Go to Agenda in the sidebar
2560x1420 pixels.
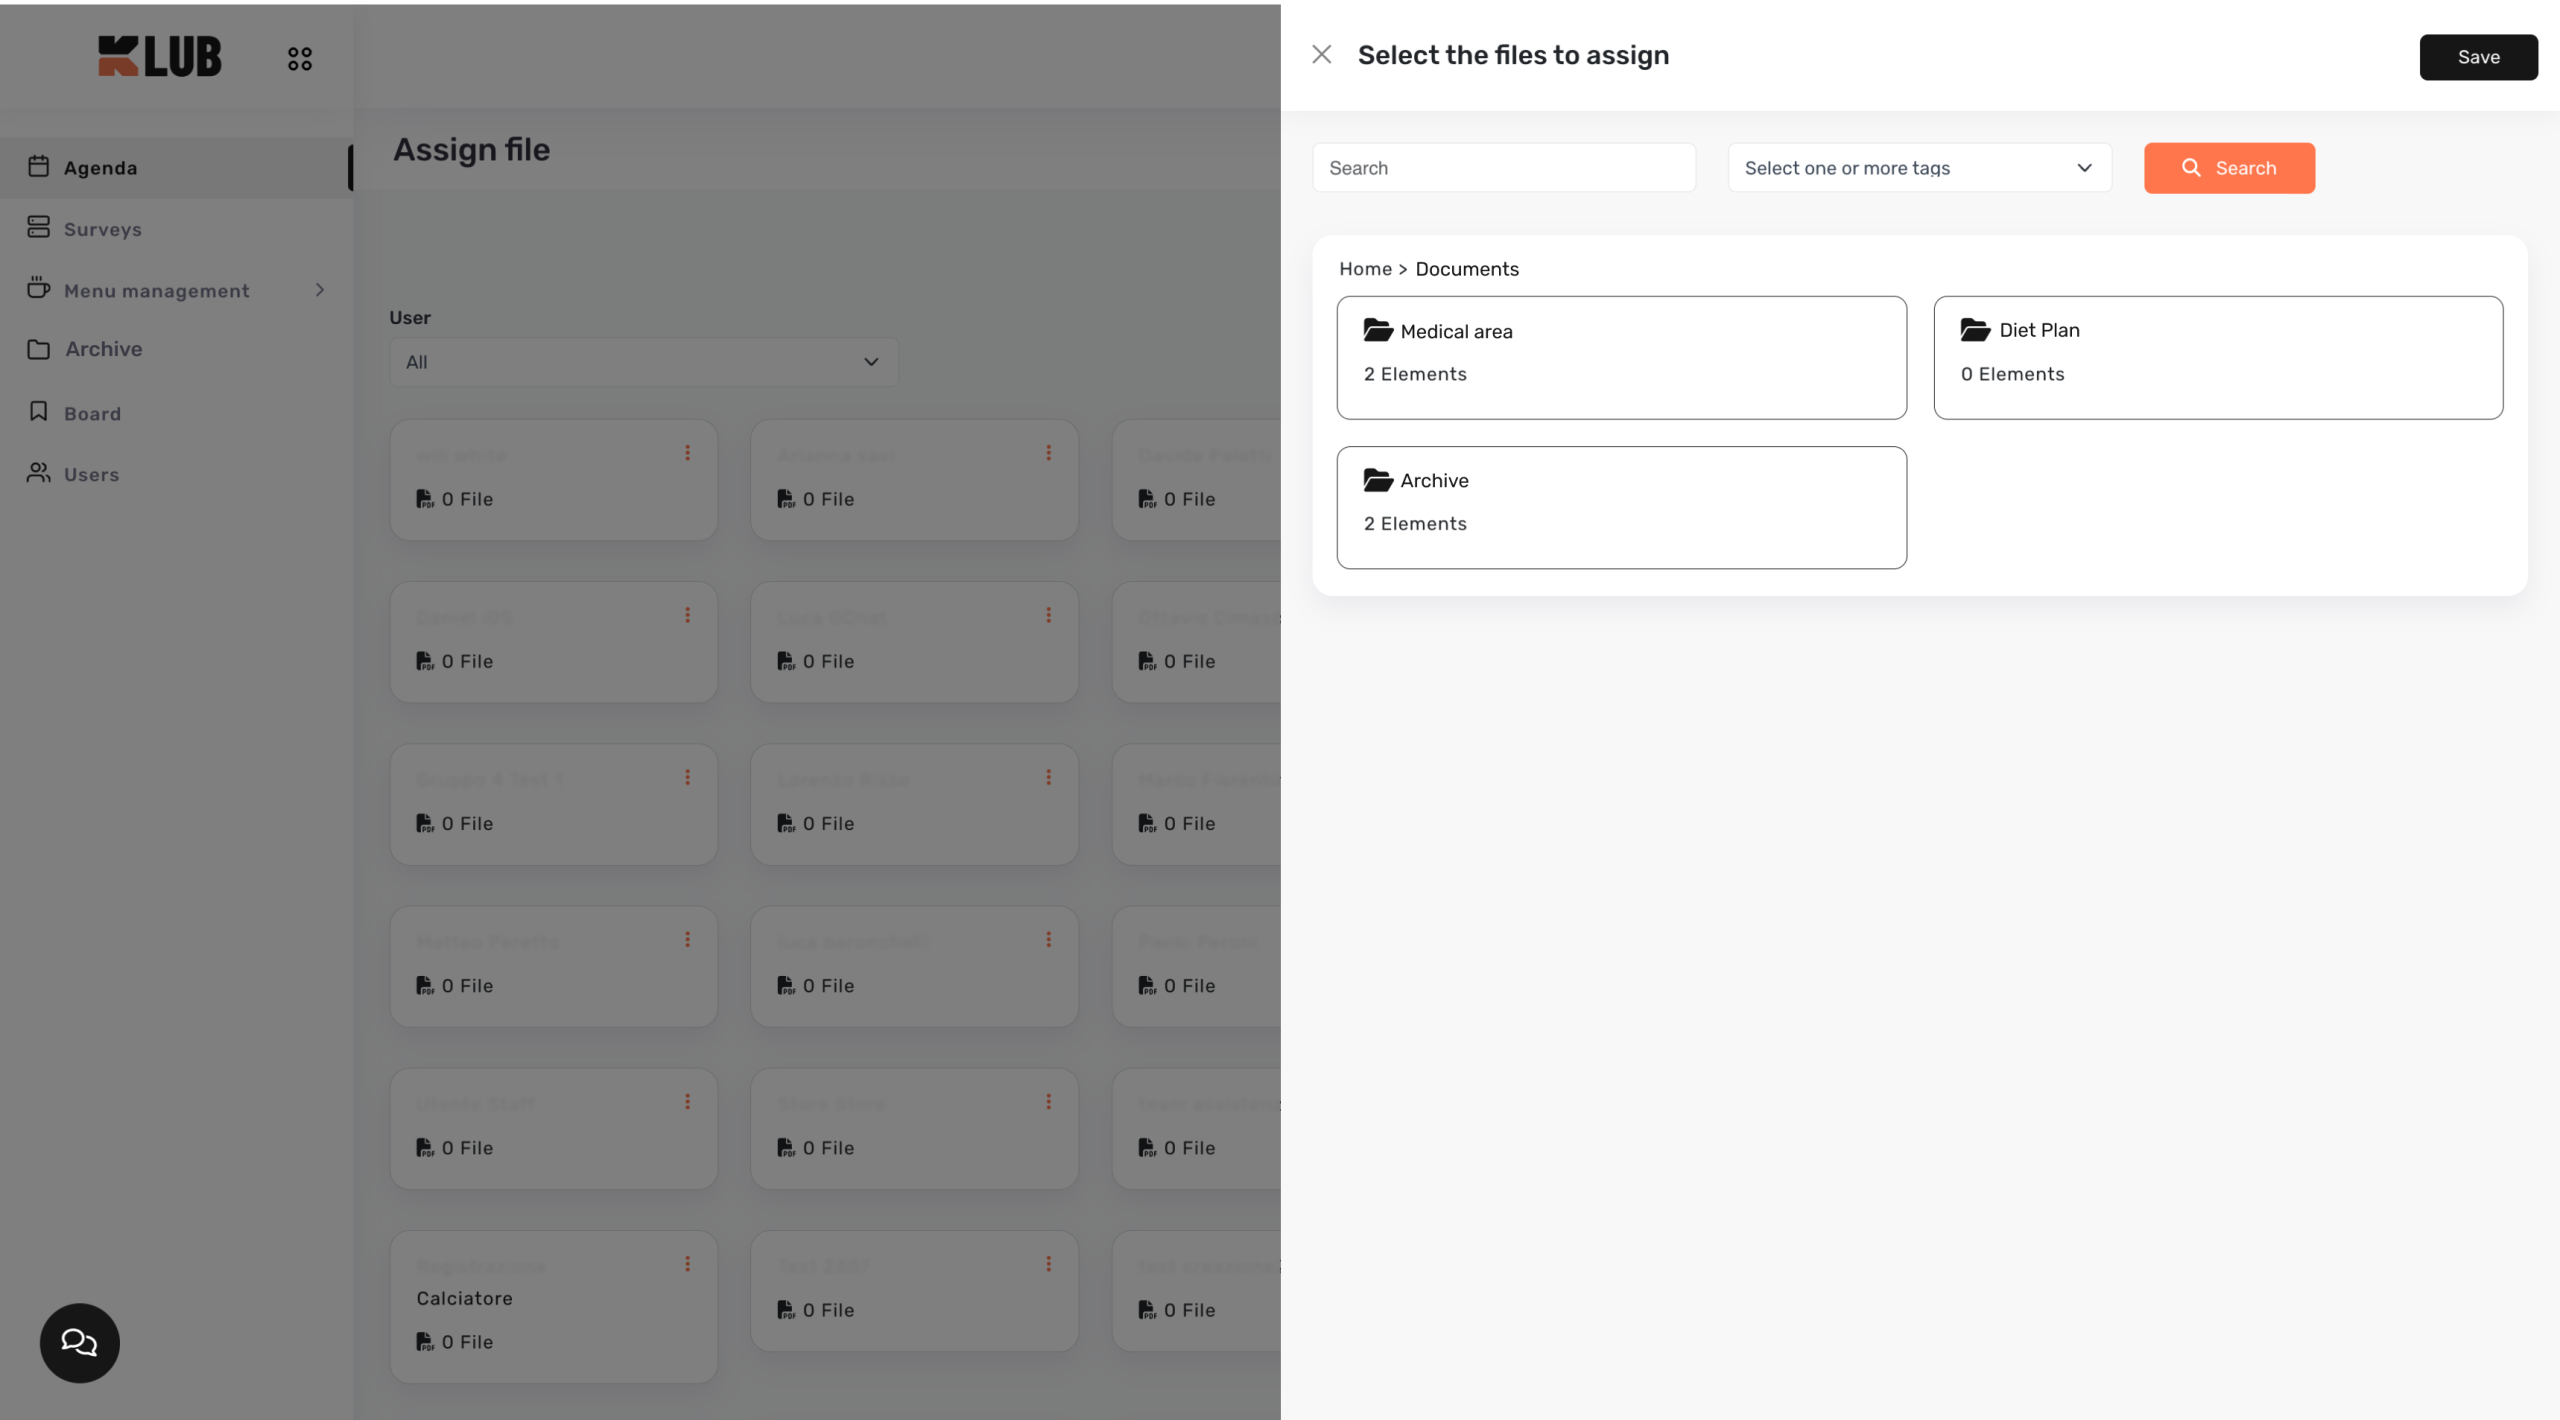100,168
